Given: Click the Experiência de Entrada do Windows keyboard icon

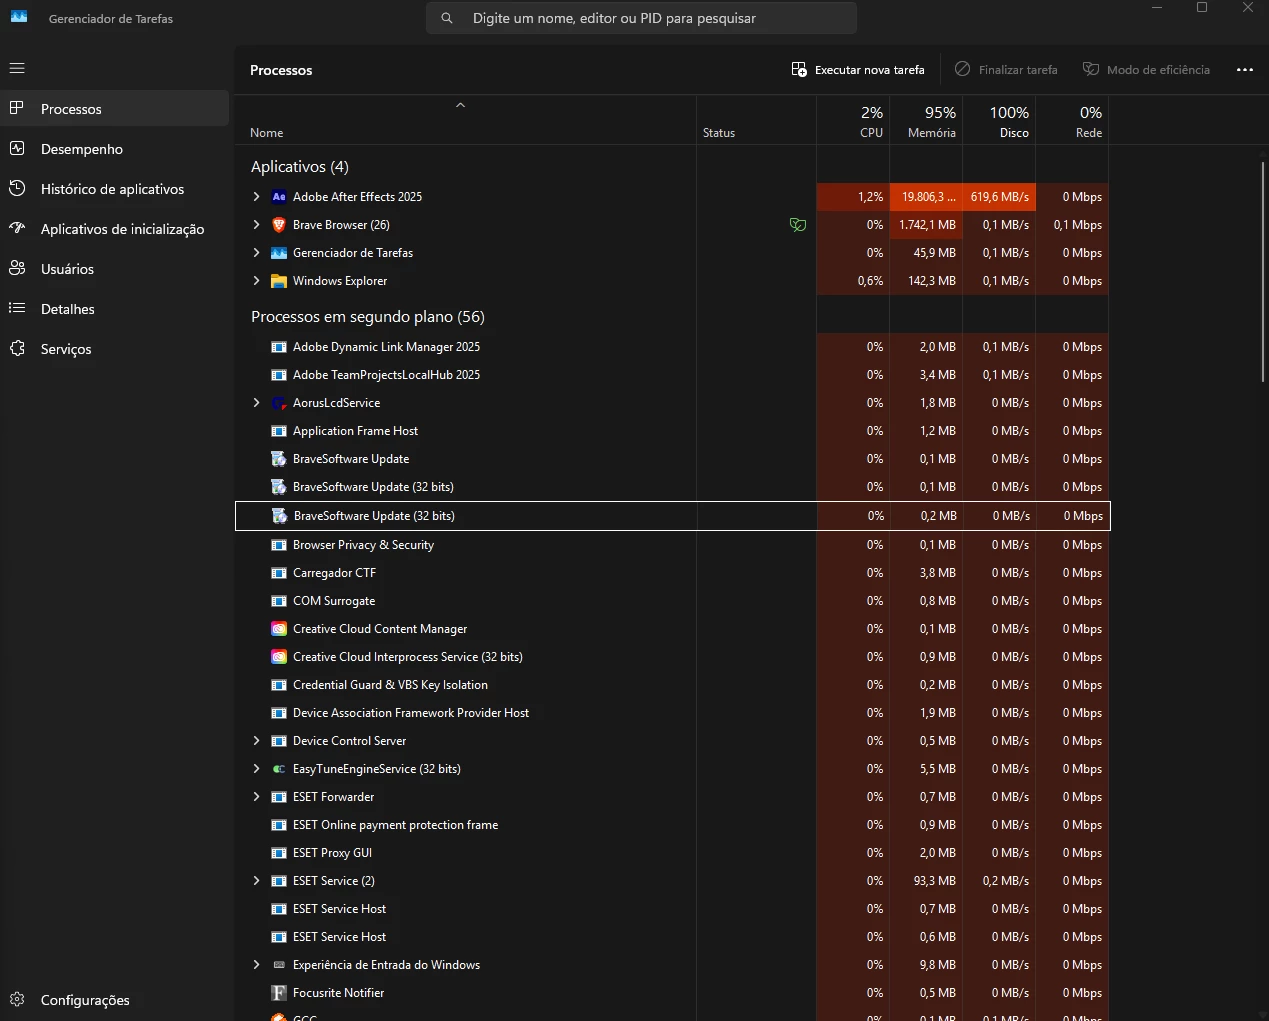Looking at the screenshot, I should click(x=279, y=965).
